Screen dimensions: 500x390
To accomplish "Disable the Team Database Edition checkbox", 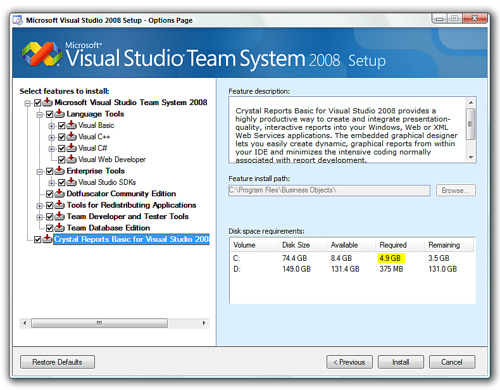I will coord(49,228).
